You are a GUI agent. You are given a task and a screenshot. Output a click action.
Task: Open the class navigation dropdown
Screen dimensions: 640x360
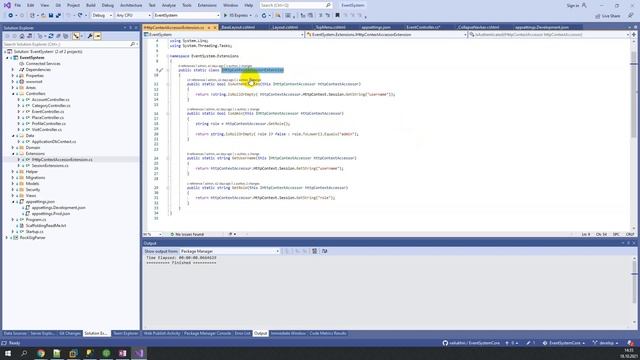click(386, 35)
